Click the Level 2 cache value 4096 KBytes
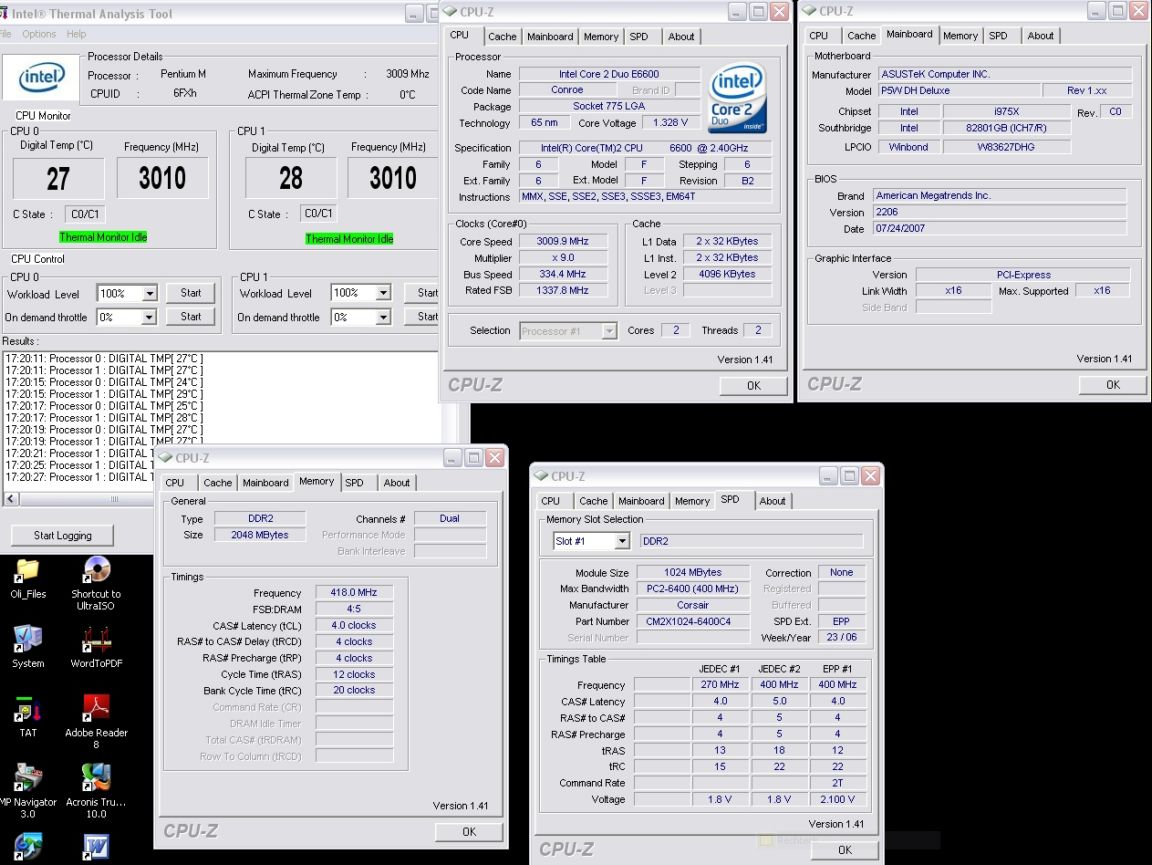The image size is (1152, 865). (x=727, y=274)
